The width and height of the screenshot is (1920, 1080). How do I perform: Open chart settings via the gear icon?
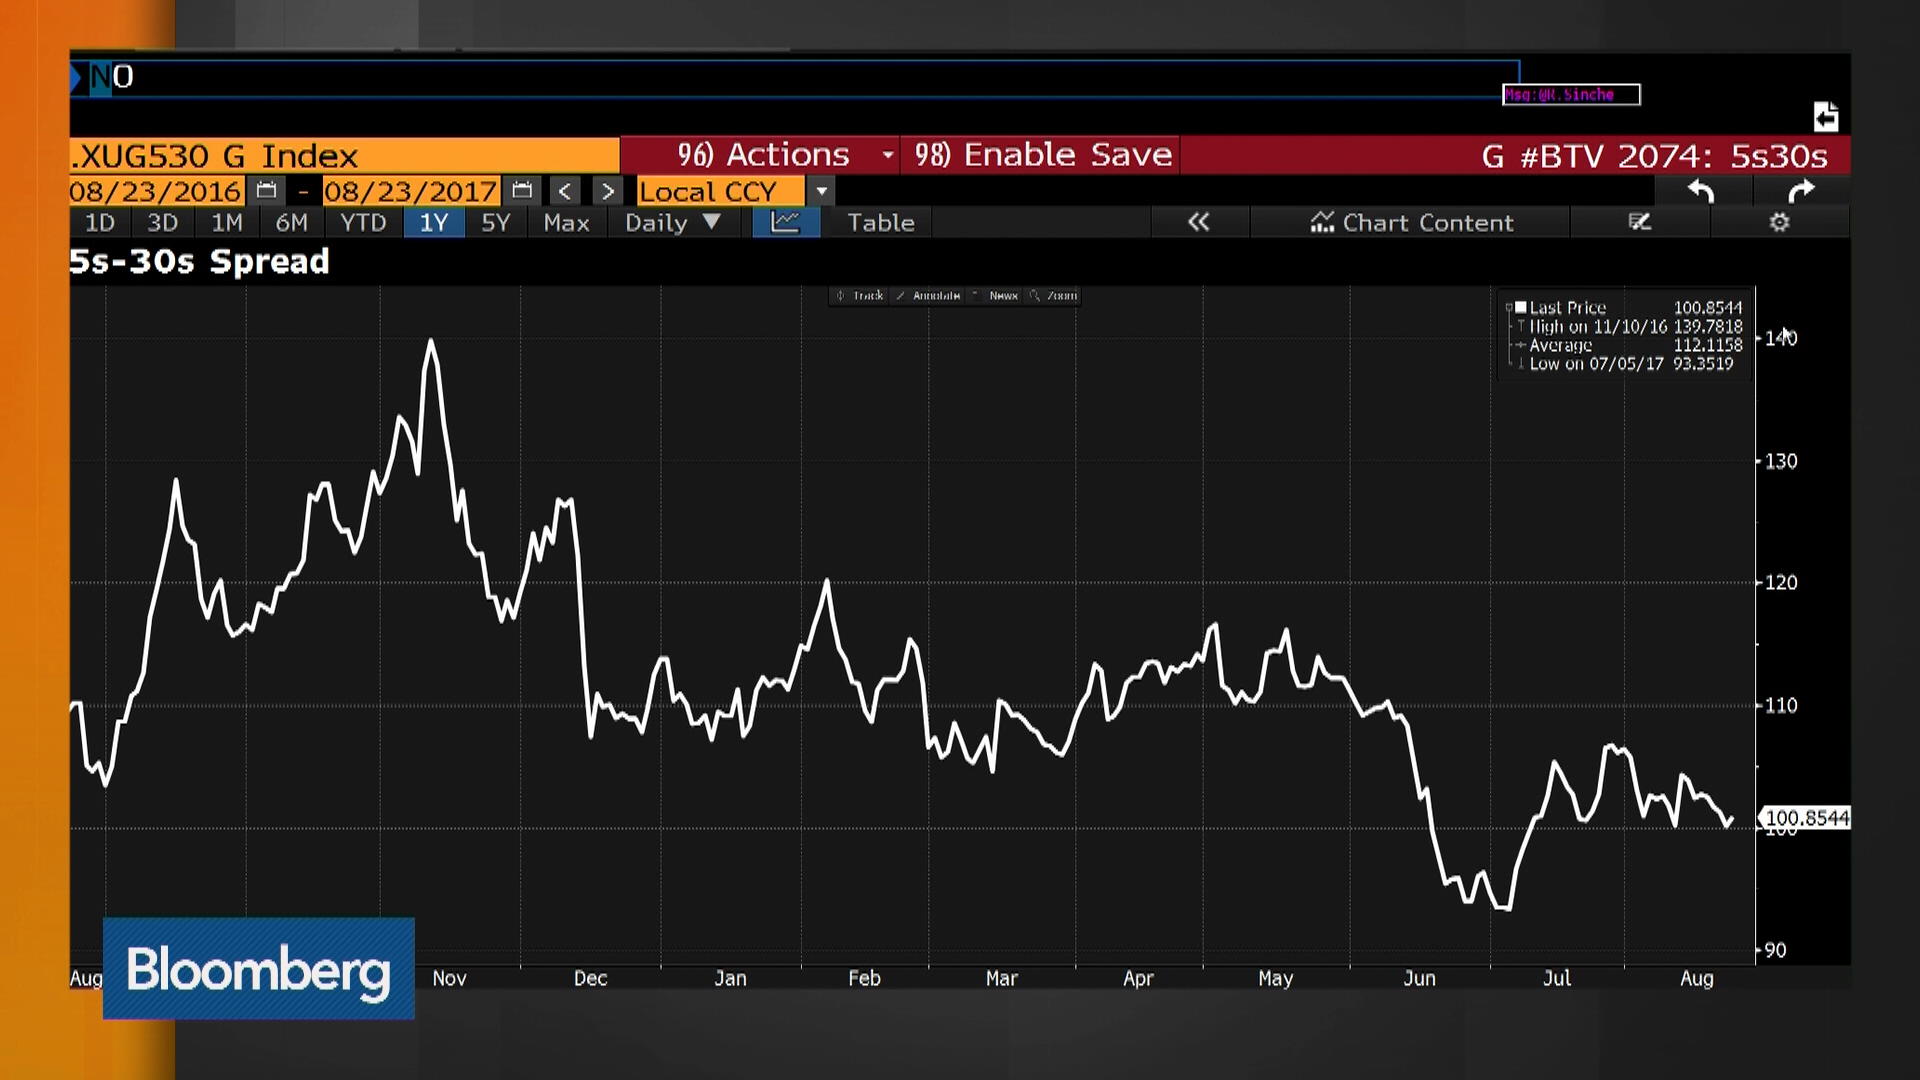1778,223
